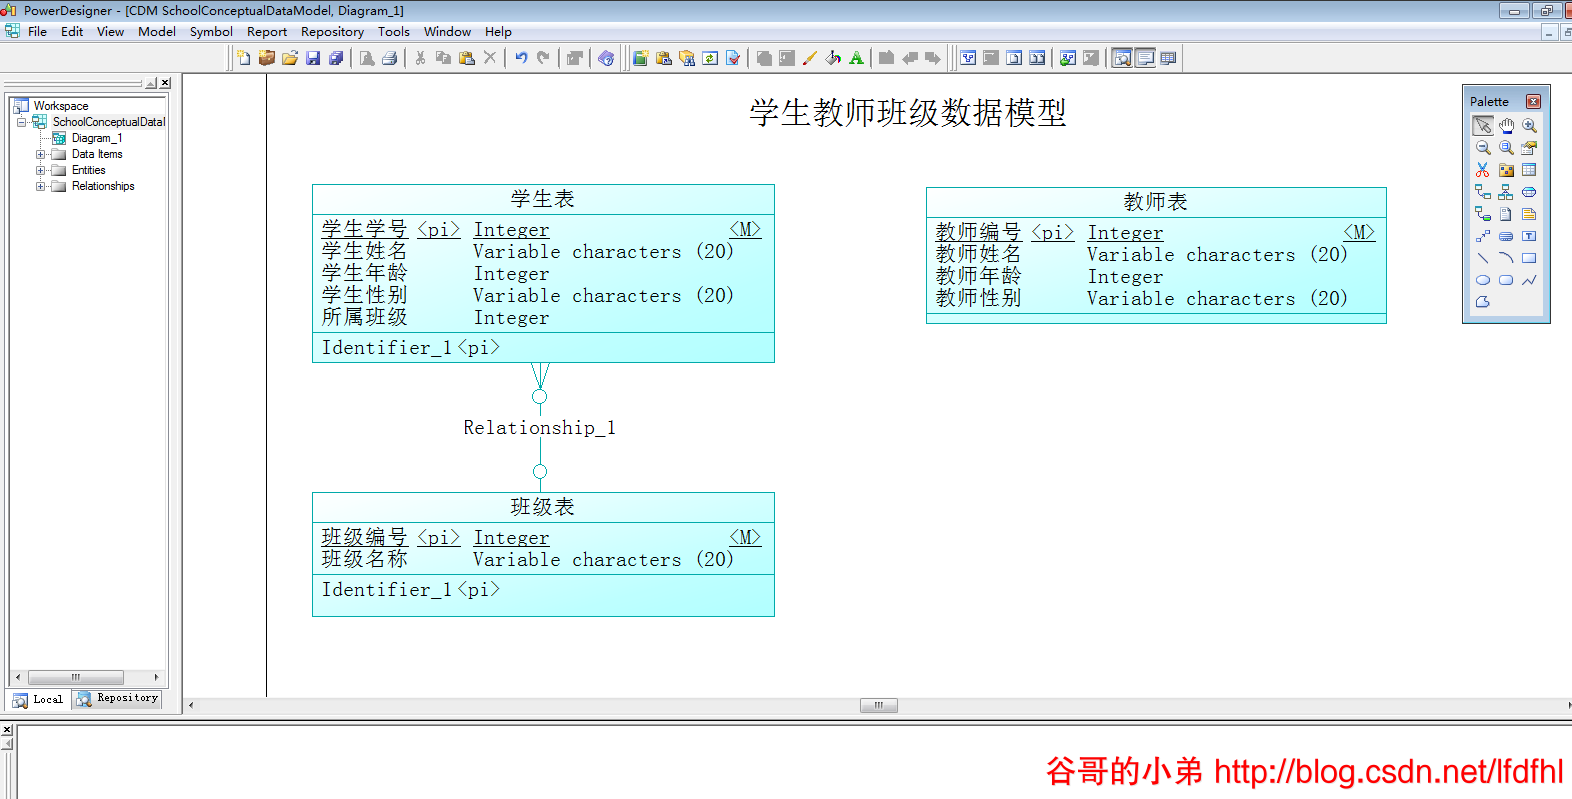Select the Relationship_1 label
This screenshot has height=799, width=1572.
tap(539, 428)
